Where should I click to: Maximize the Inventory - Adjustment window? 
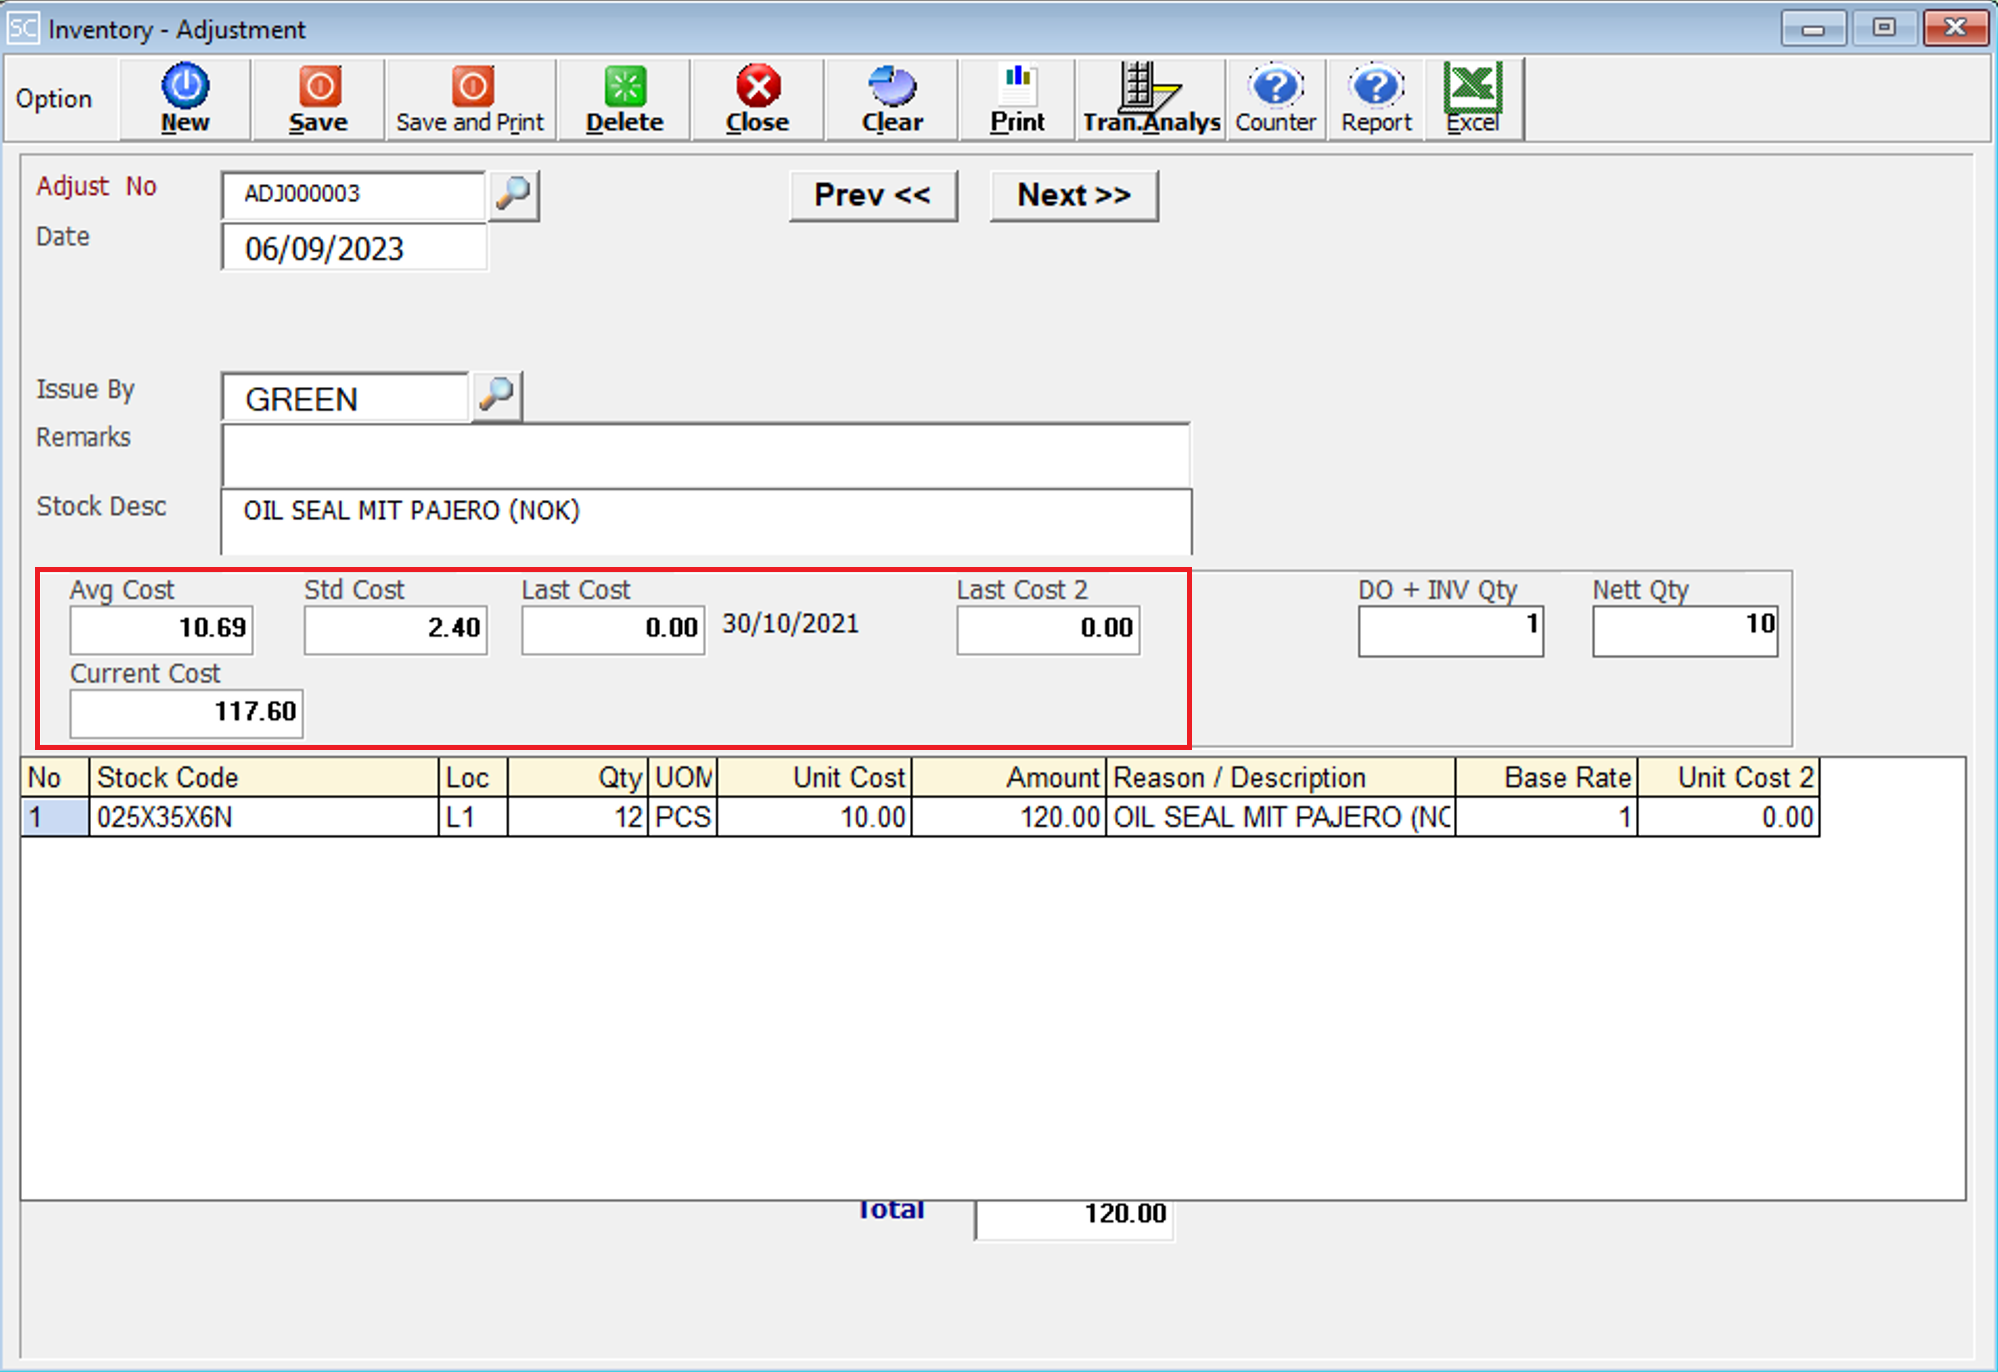coord(1884,28)
